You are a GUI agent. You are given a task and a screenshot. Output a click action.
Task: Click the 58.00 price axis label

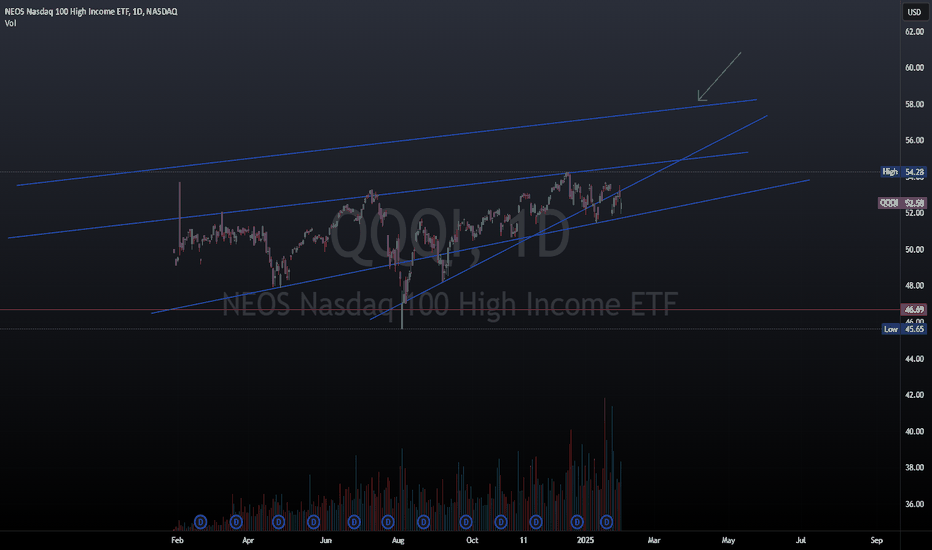[x=914, y=104]
